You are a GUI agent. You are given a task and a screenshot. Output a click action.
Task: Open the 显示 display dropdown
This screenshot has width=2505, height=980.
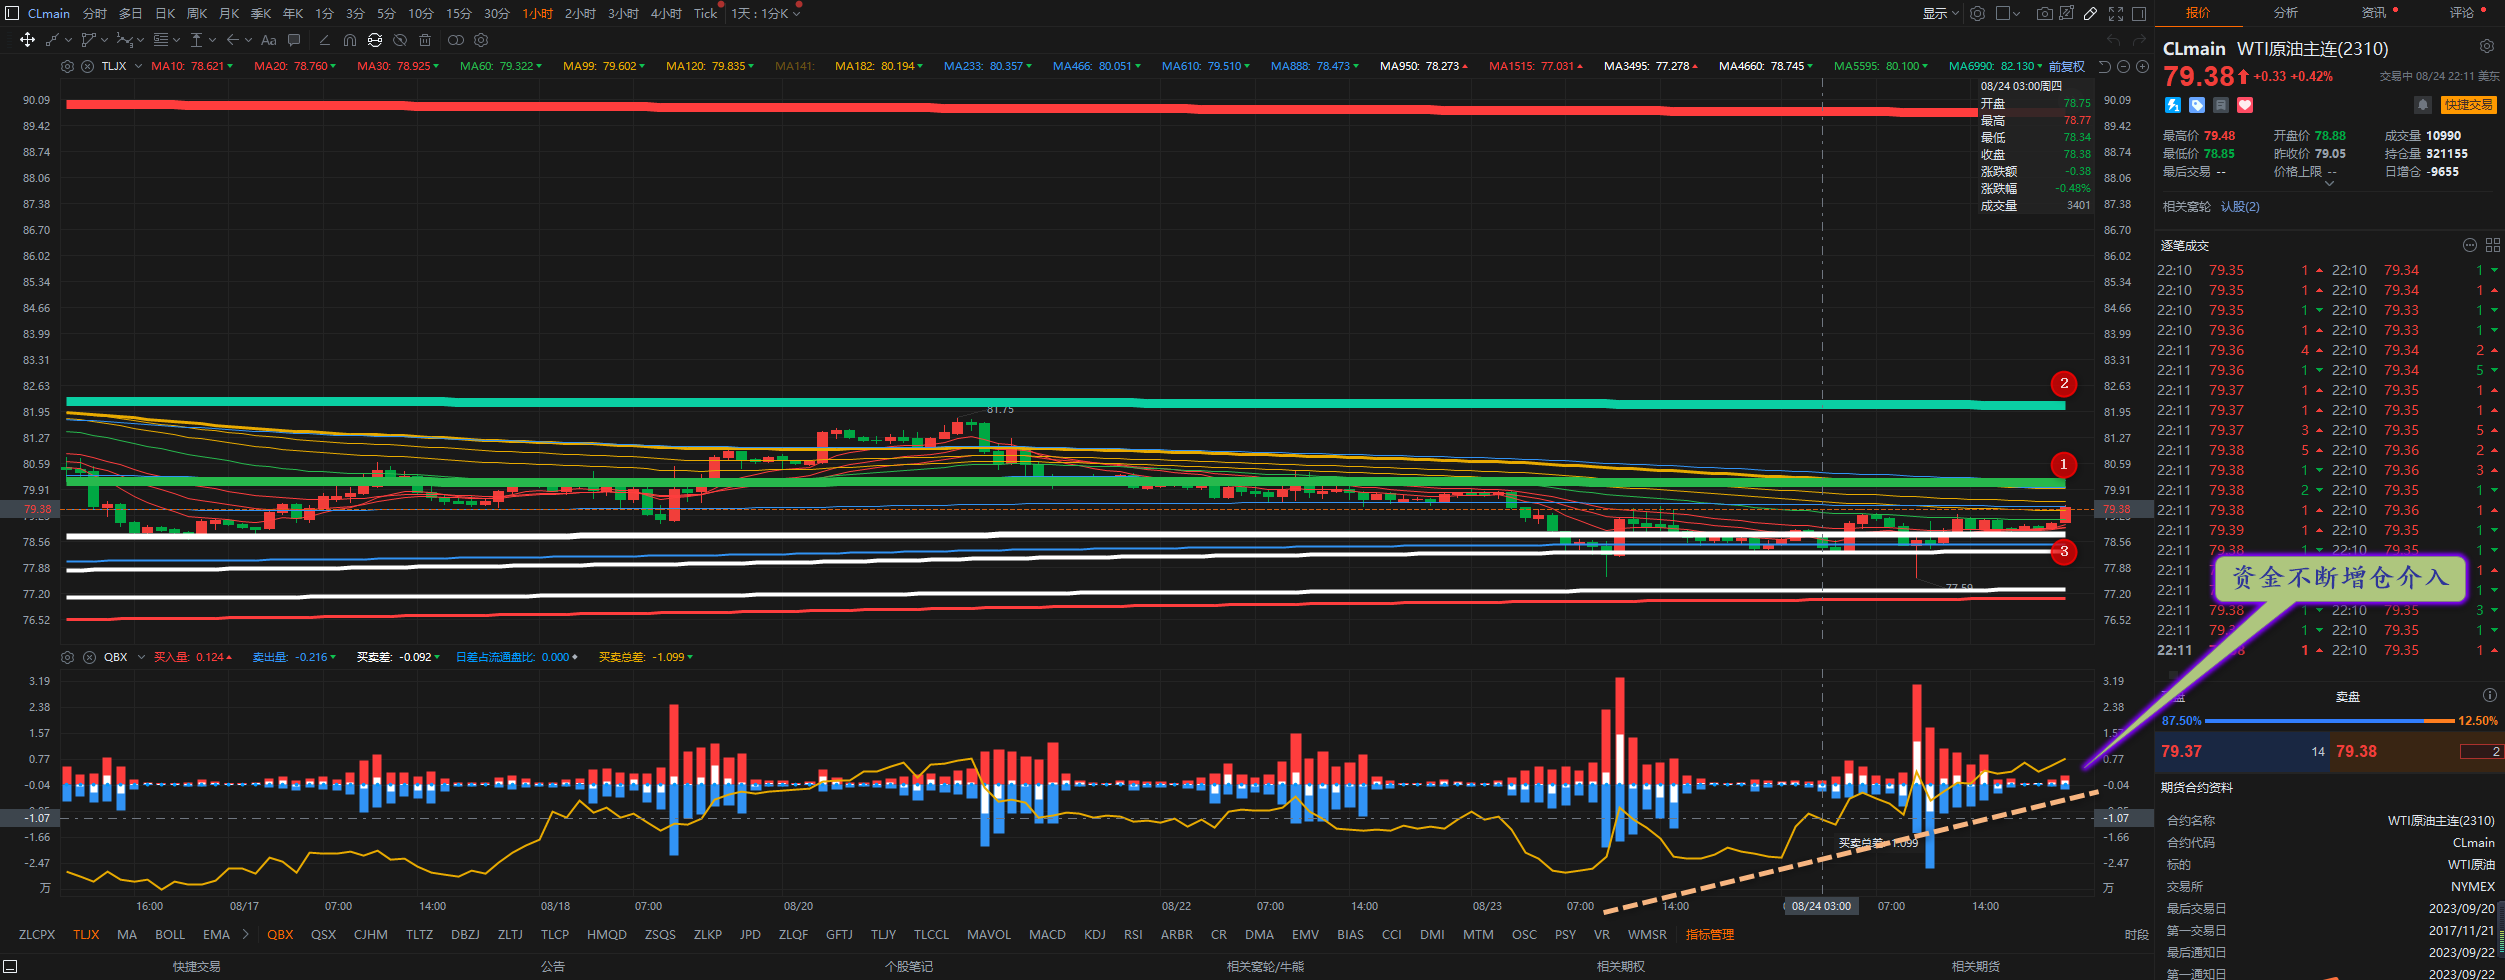click(x=1940, y=13)
